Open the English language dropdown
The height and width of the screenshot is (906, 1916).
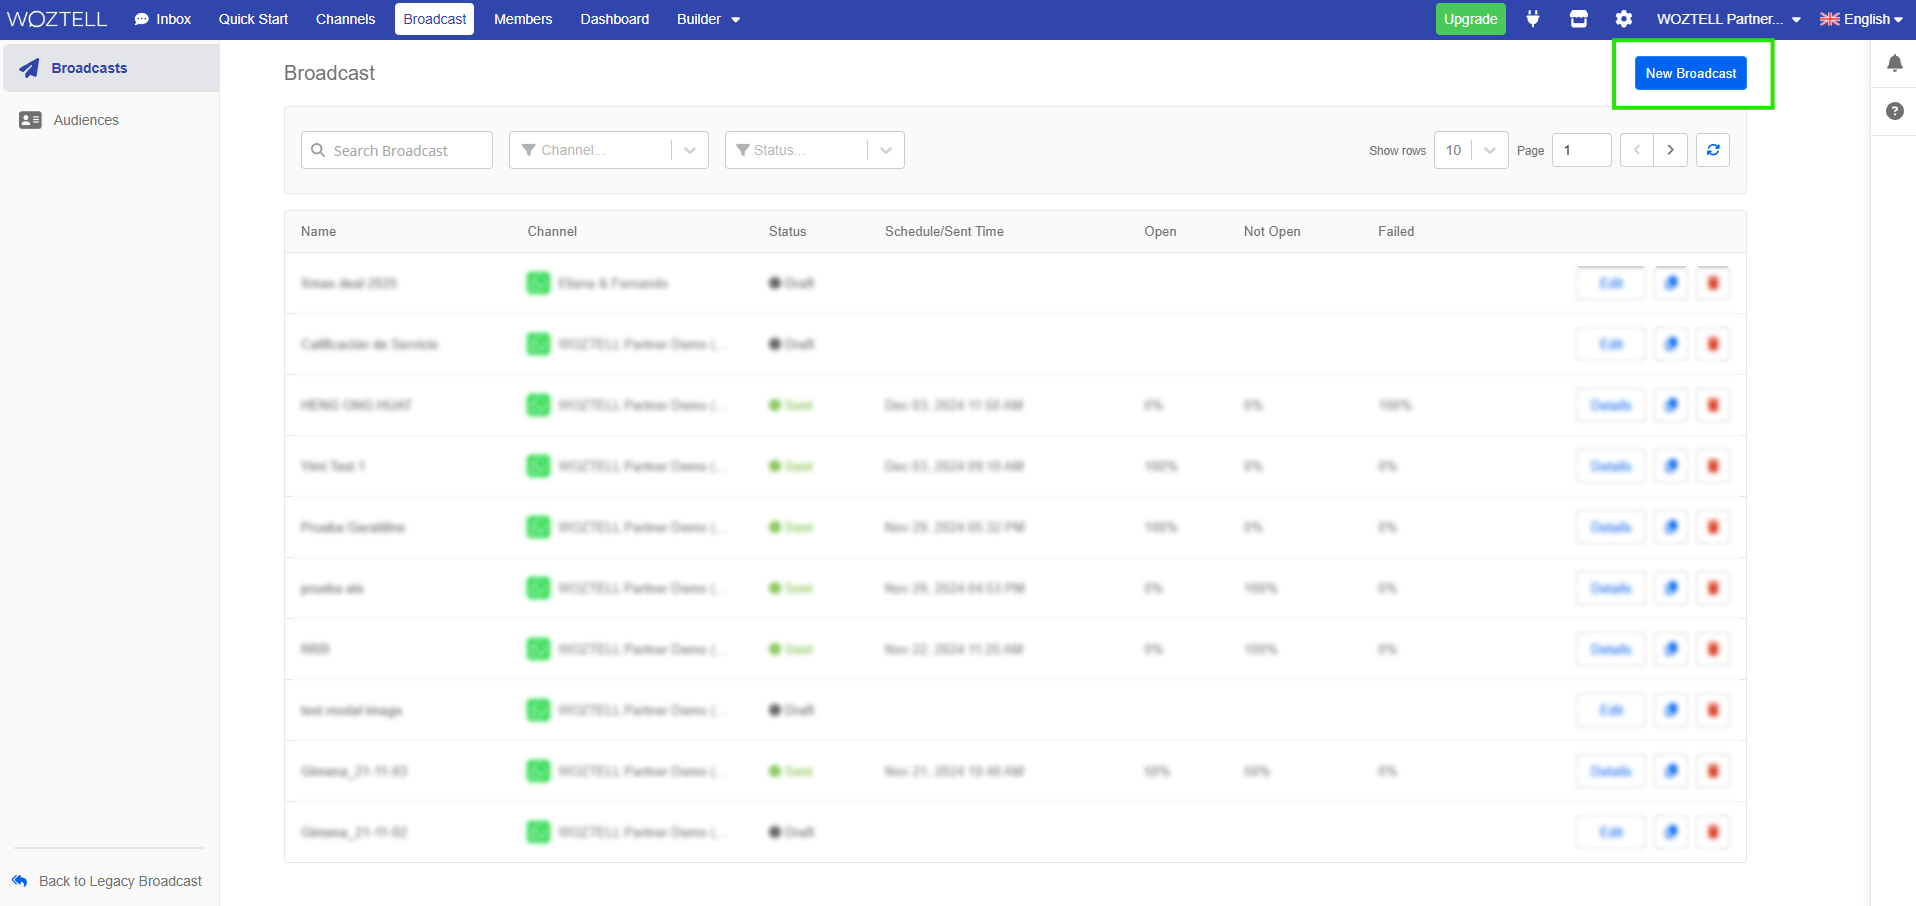tap(1861, 19)
